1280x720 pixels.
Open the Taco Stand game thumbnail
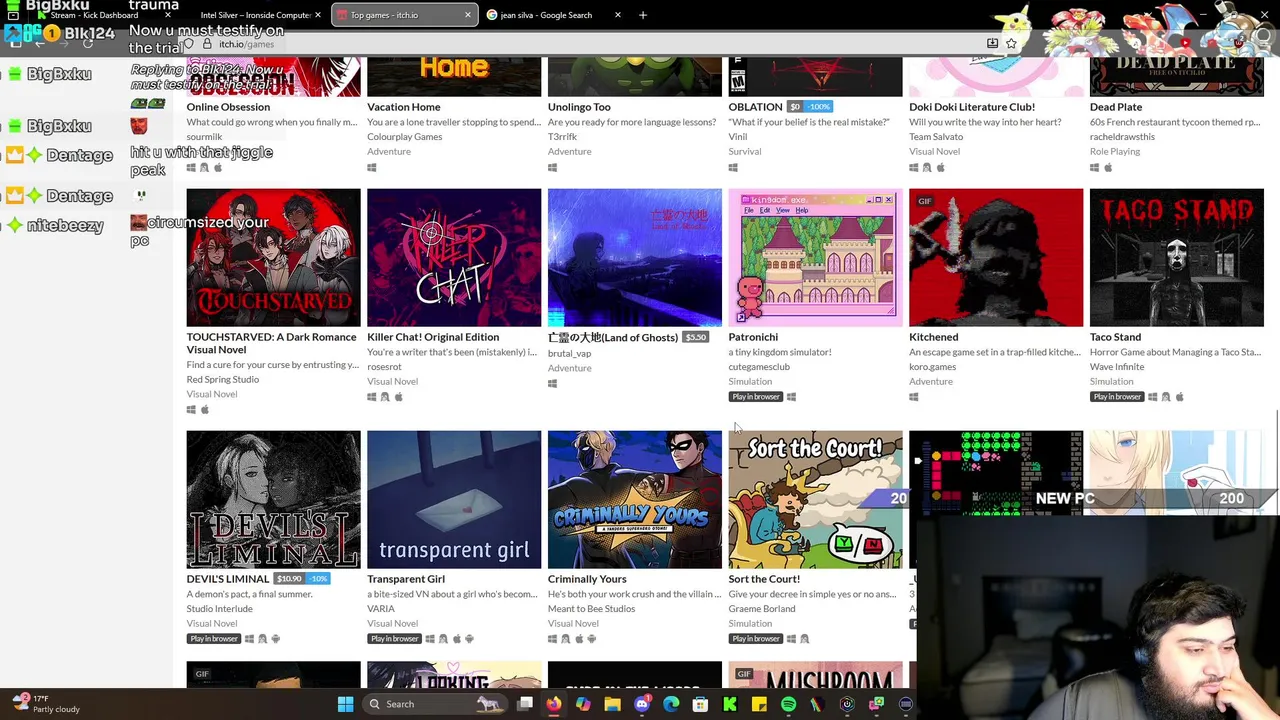pos(1177,258)
